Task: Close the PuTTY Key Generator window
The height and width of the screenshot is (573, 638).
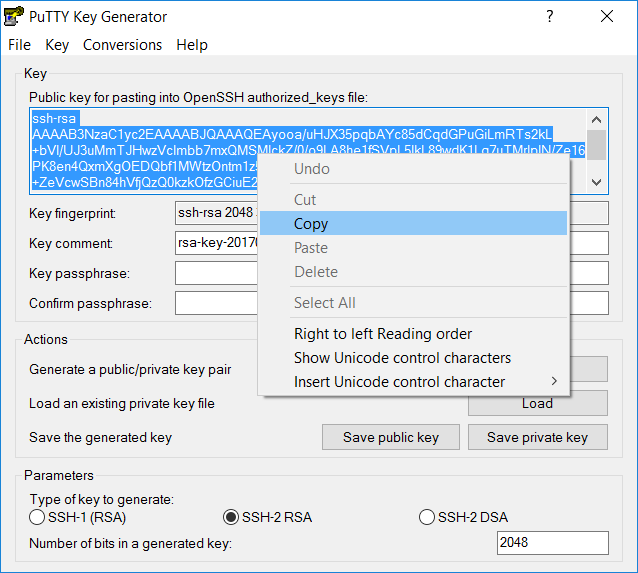Action: pyautogui.click(x=607, y=16)
